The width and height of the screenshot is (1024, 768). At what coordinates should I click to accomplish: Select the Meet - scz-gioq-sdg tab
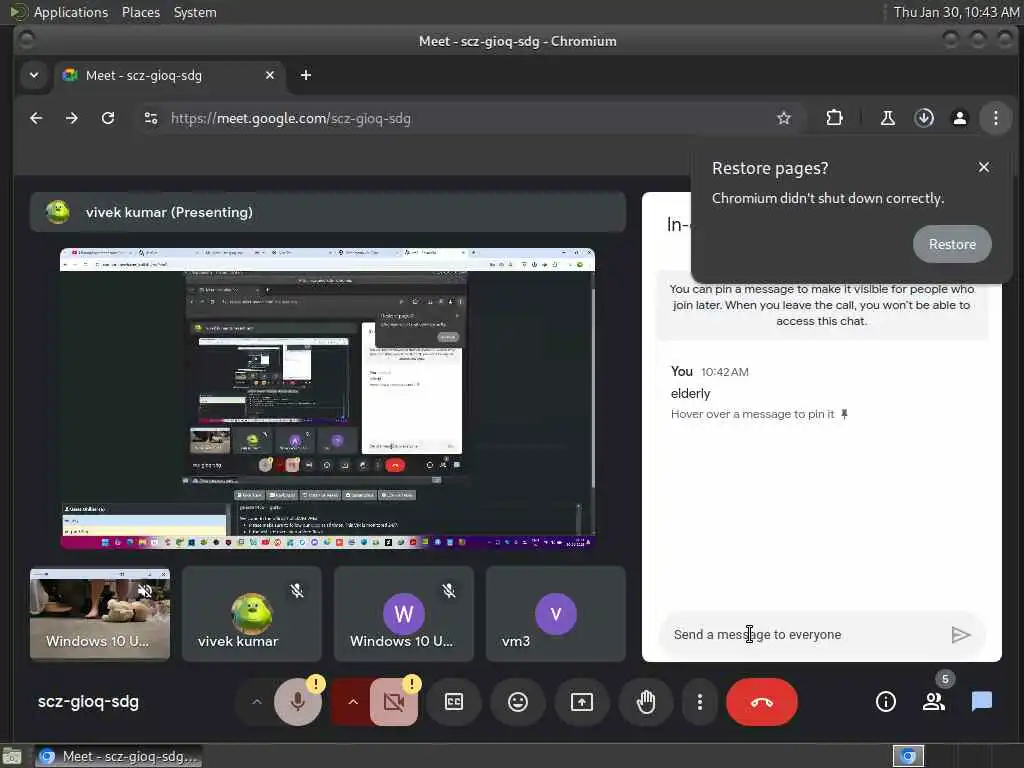pyautogui.click(x=168, y=76)
